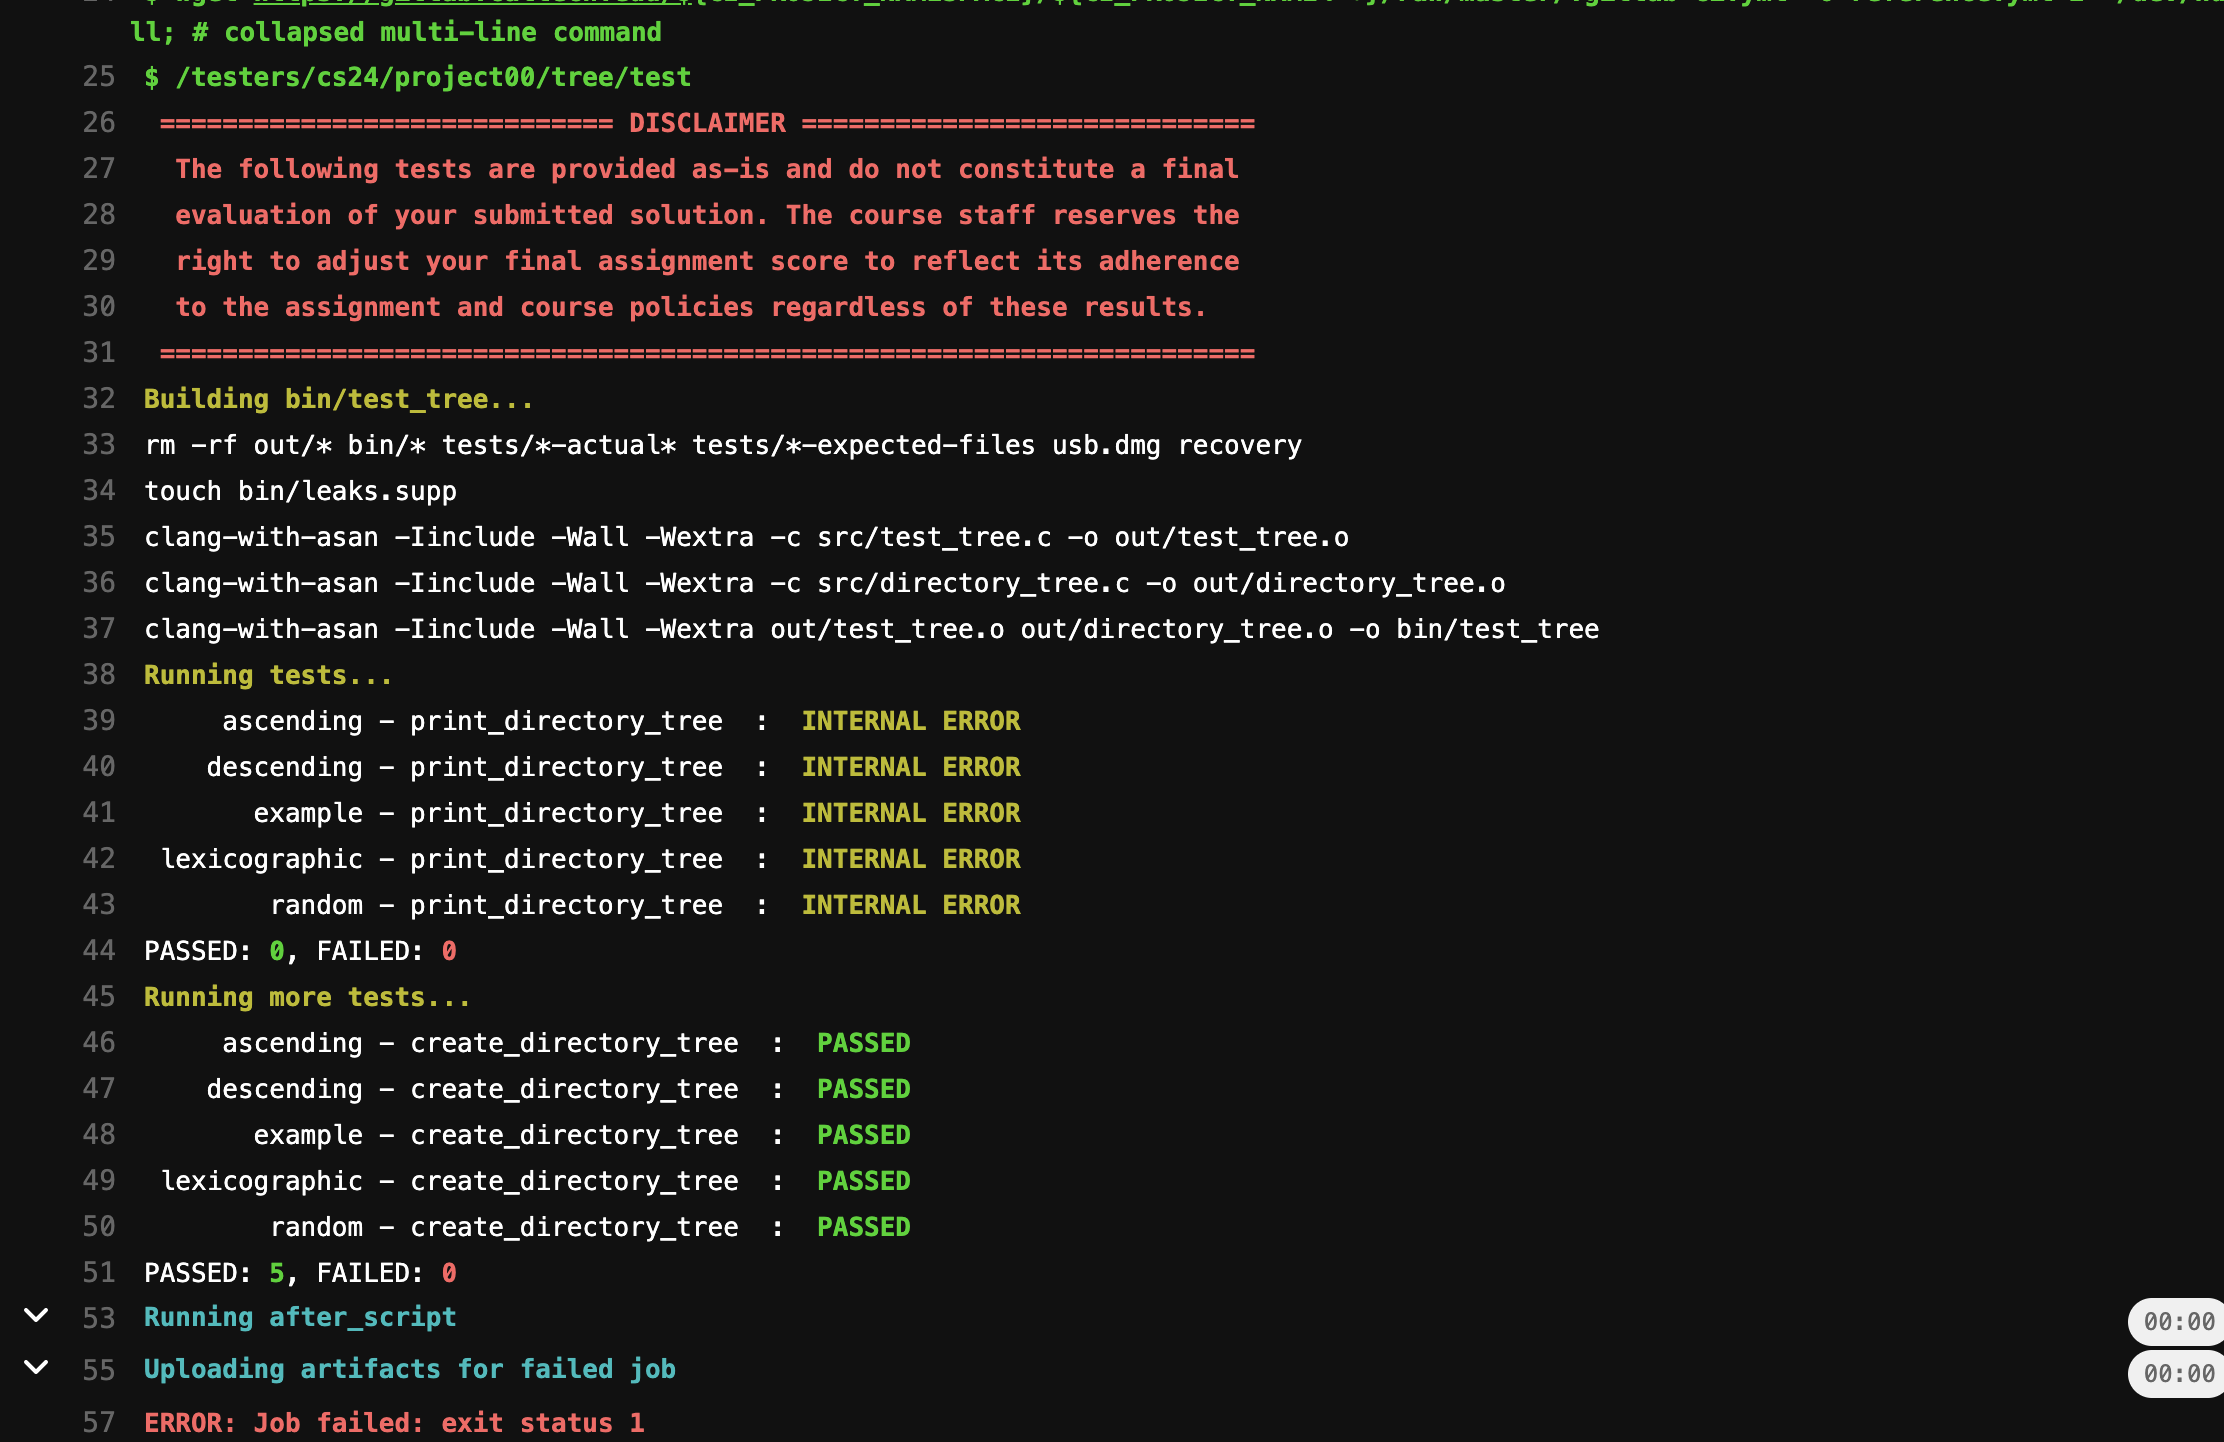Screen dimensions: 2224x1442
Task: Open line number 51 PASSED 5 summary
Action: [99, 1273]
